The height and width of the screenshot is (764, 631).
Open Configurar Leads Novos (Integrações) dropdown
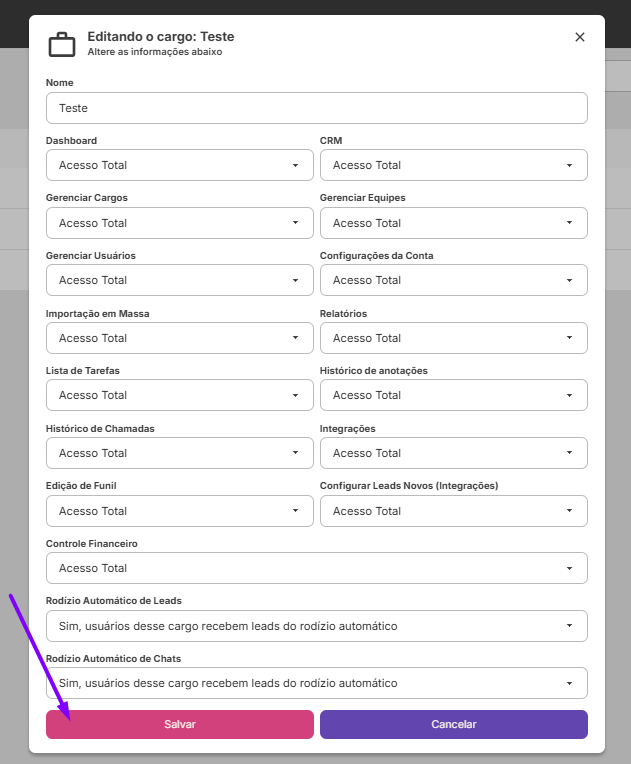(x=454, y=511)
